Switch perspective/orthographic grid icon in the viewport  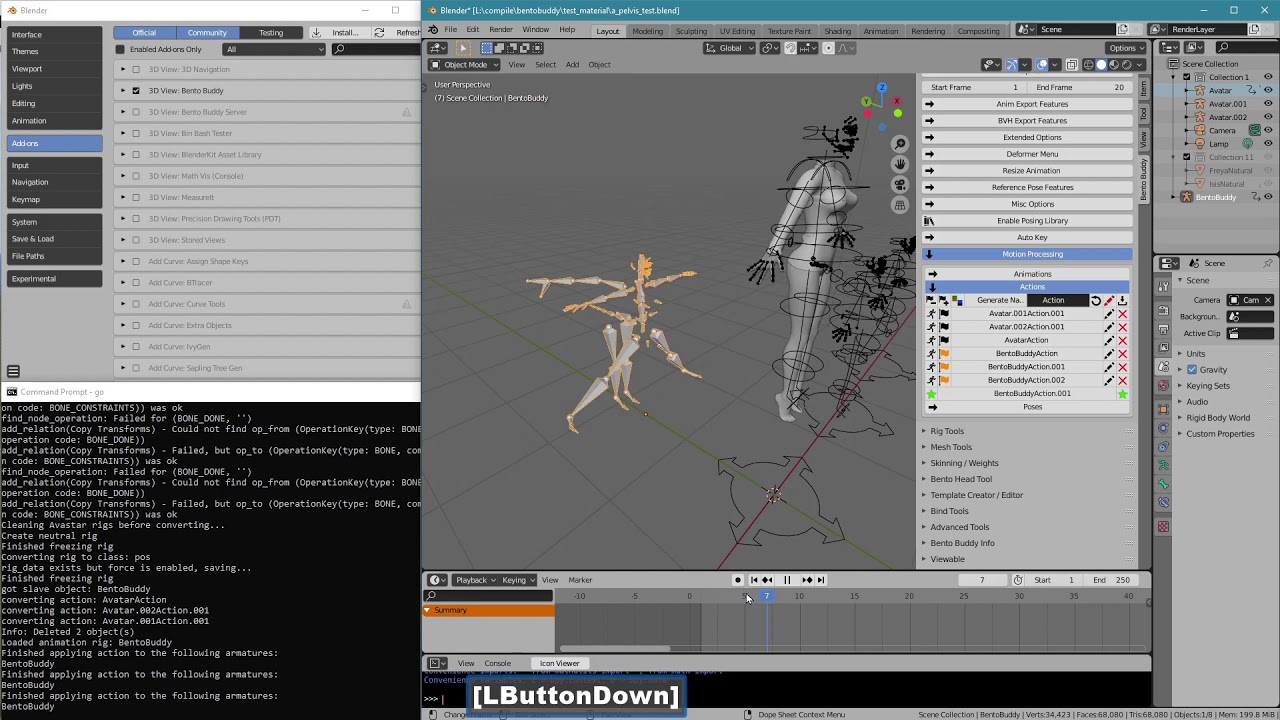900,205
